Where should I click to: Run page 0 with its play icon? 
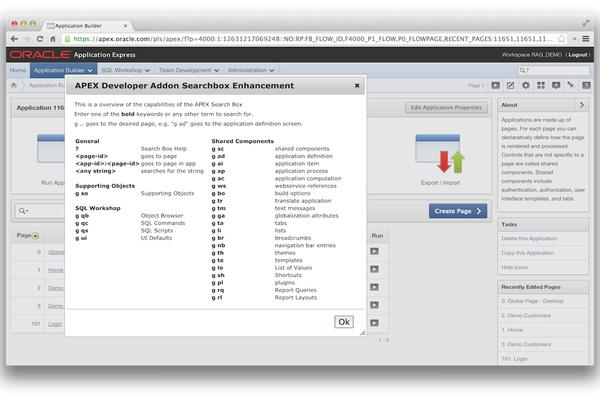(x=374, y=251)
